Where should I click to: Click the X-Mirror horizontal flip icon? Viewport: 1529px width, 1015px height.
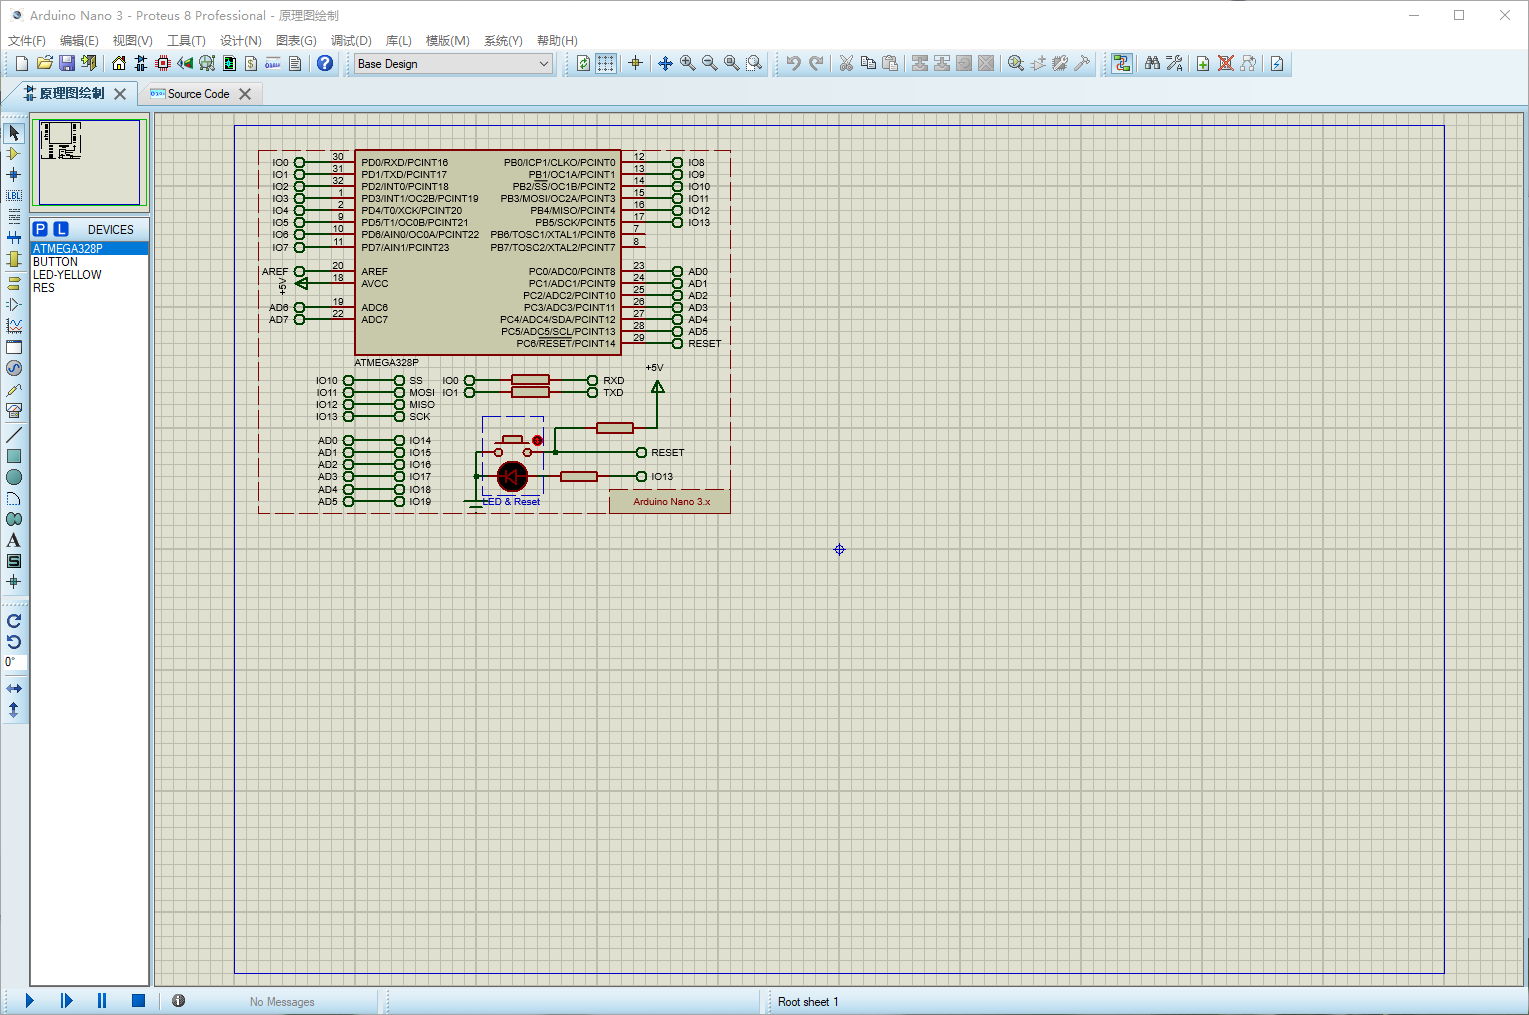[x=14, y=689]
